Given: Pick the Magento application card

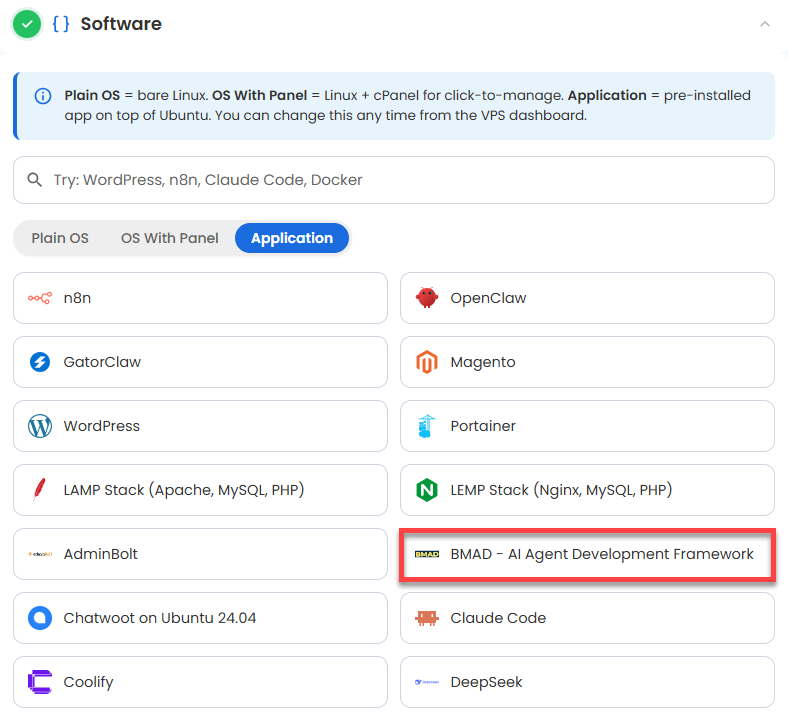Looking at the screenshot, I should click(587, 362).
